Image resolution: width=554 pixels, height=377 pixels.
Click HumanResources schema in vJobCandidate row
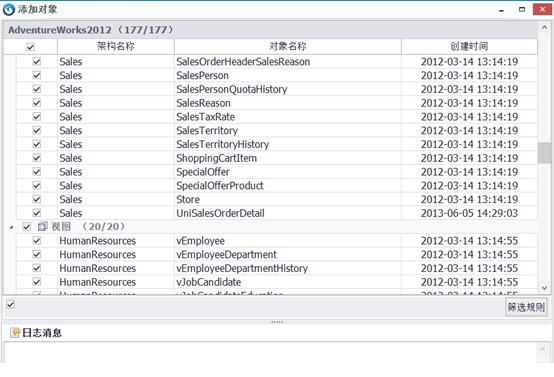(98, 282)
